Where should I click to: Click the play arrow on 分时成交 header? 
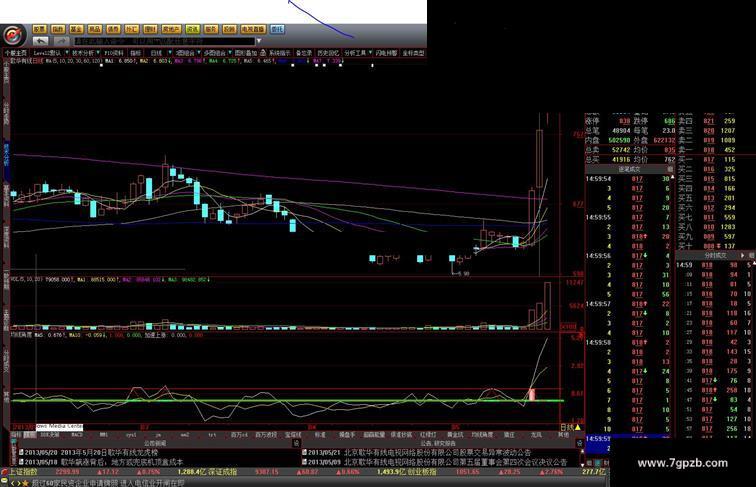(743, 255)
